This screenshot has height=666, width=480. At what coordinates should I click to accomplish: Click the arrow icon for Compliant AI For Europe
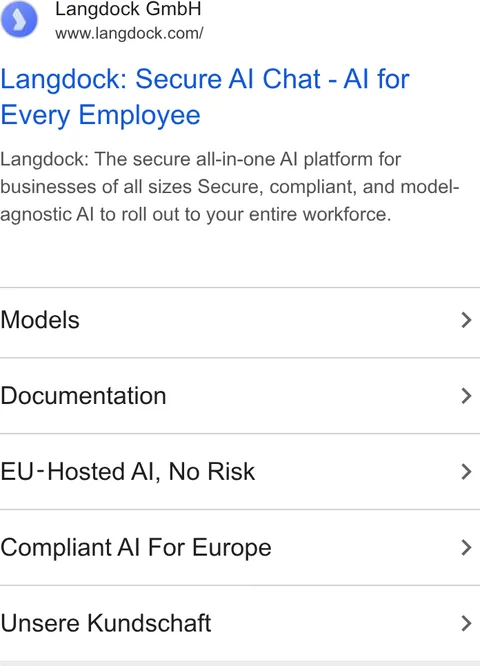(466, 547)
